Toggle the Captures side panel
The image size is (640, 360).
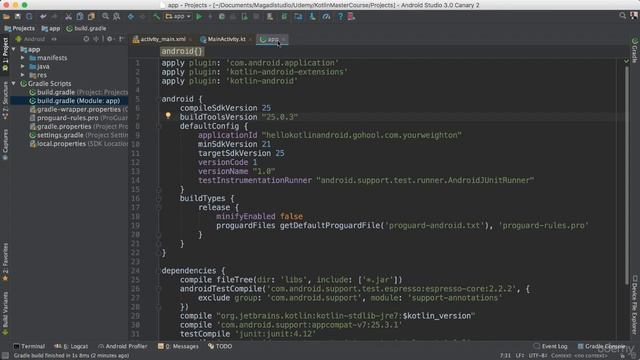[x=5, y=144]
